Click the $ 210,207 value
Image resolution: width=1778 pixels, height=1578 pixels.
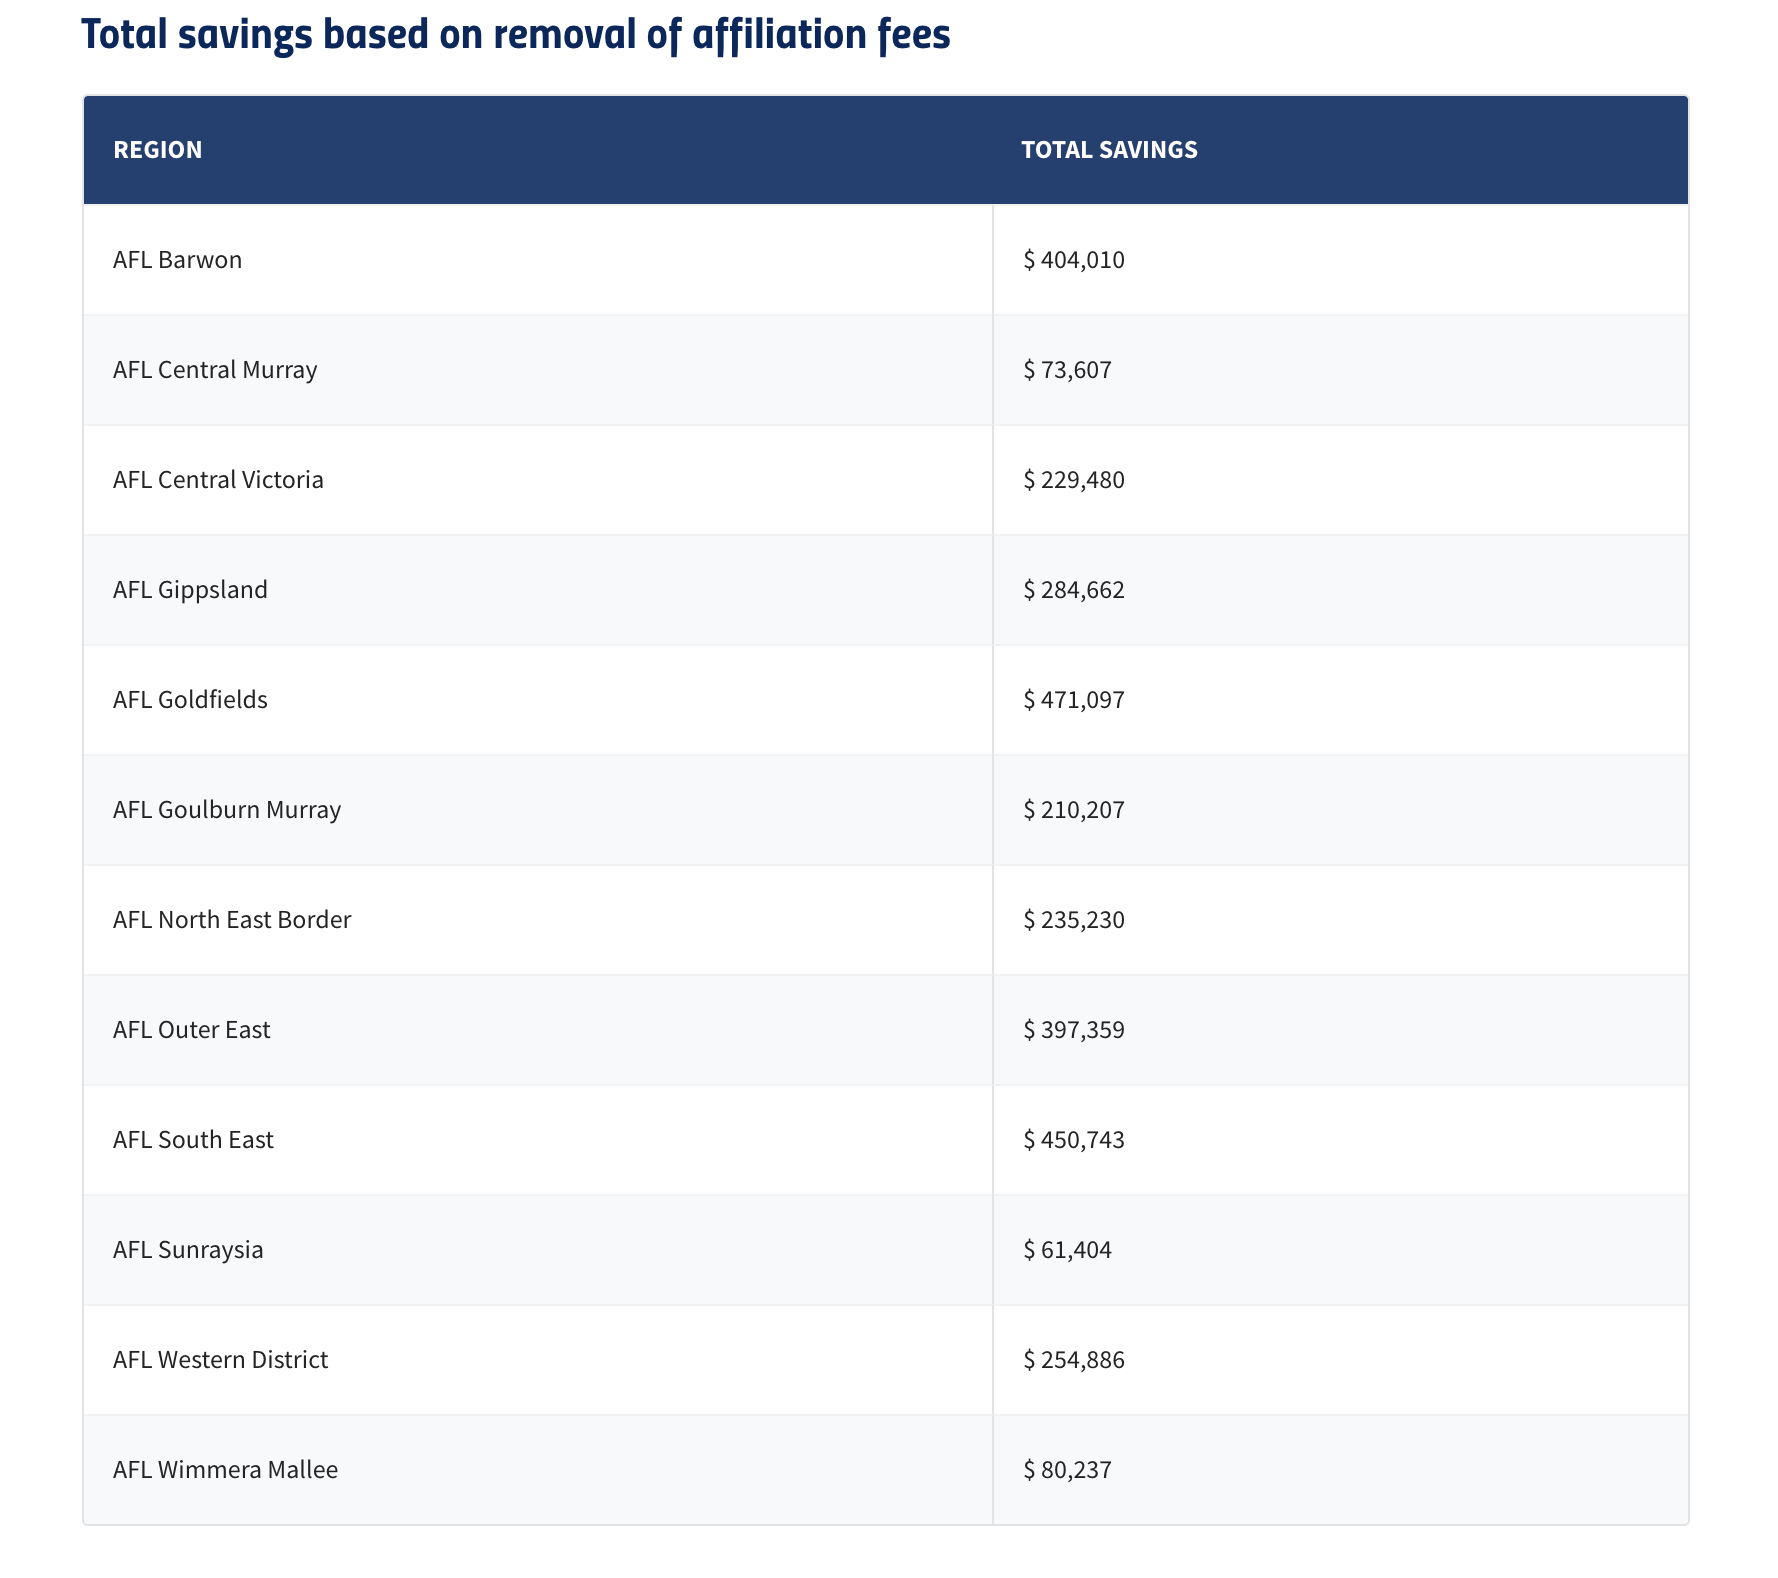(x=1074, y=810)
